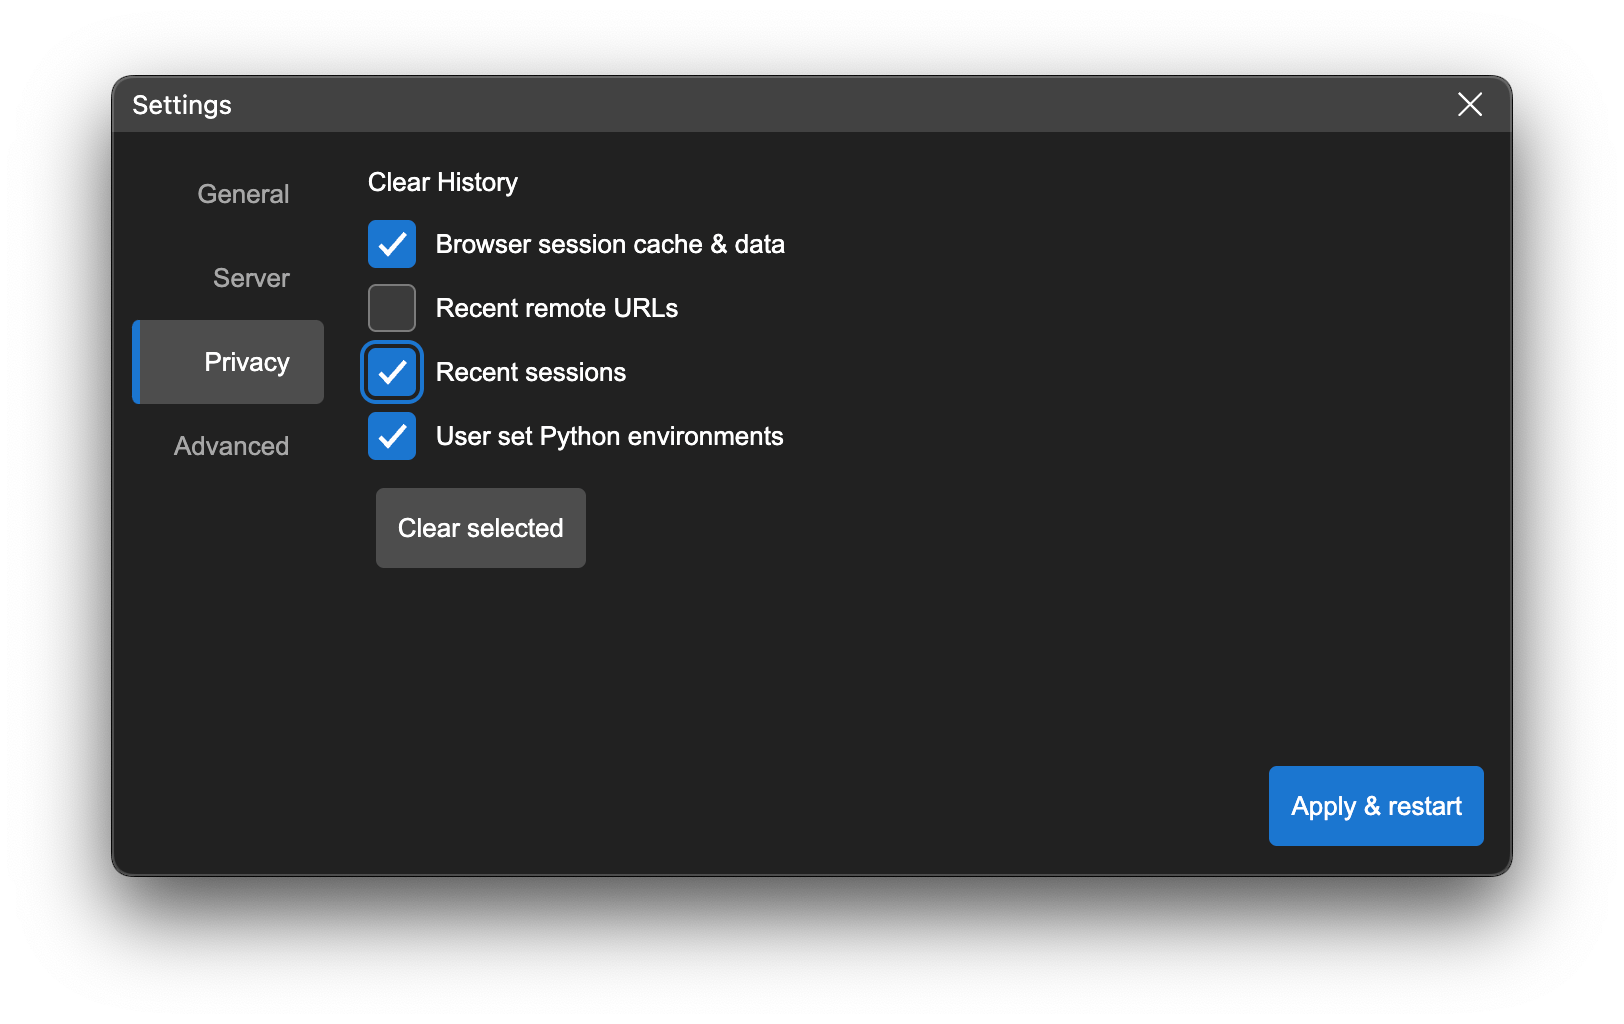This screenshot has width=1624, height=1024.
Task: Switch to the Server tab
Action: (x=251, y=278)
